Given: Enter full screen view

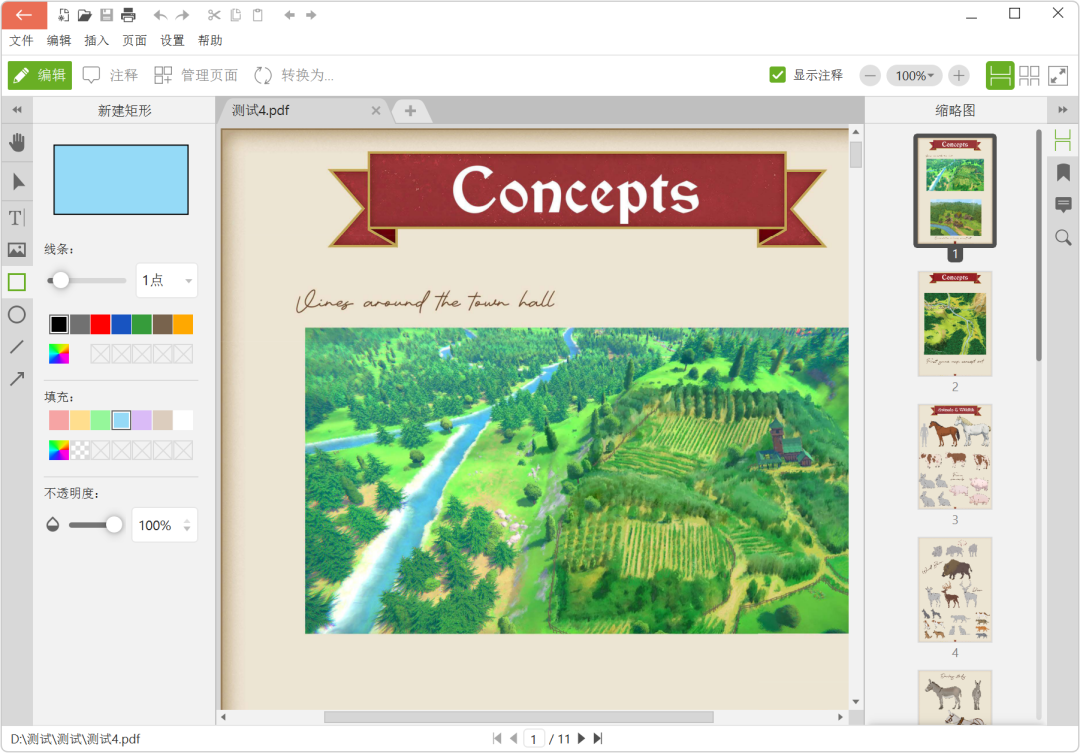Looking at the screenshot, I should (x=1058, y=76).
